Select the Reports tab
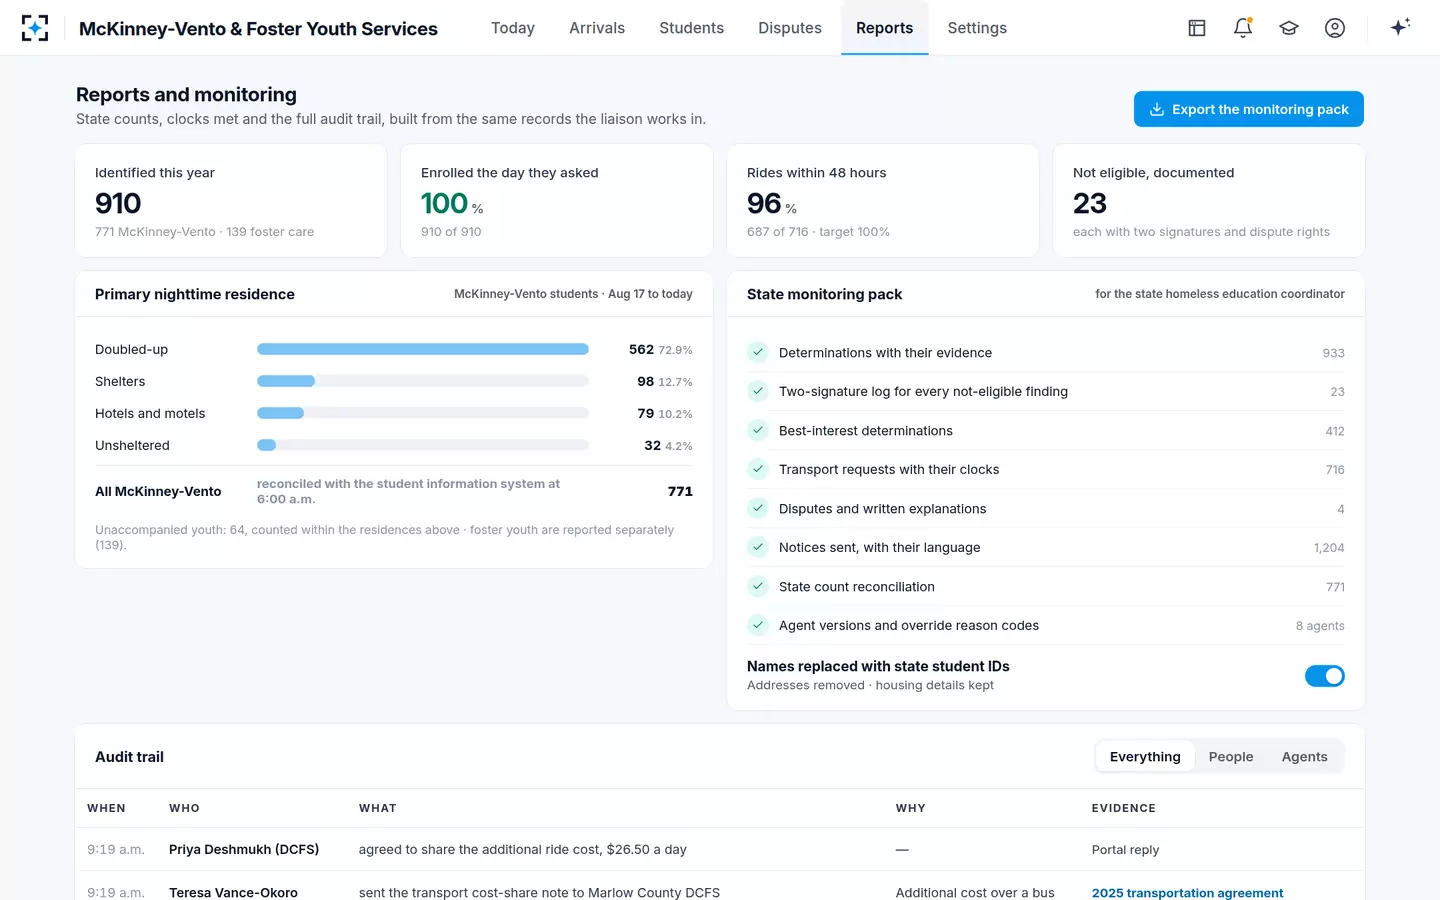Screen dimensions: 1440x900 click(884, 28)
